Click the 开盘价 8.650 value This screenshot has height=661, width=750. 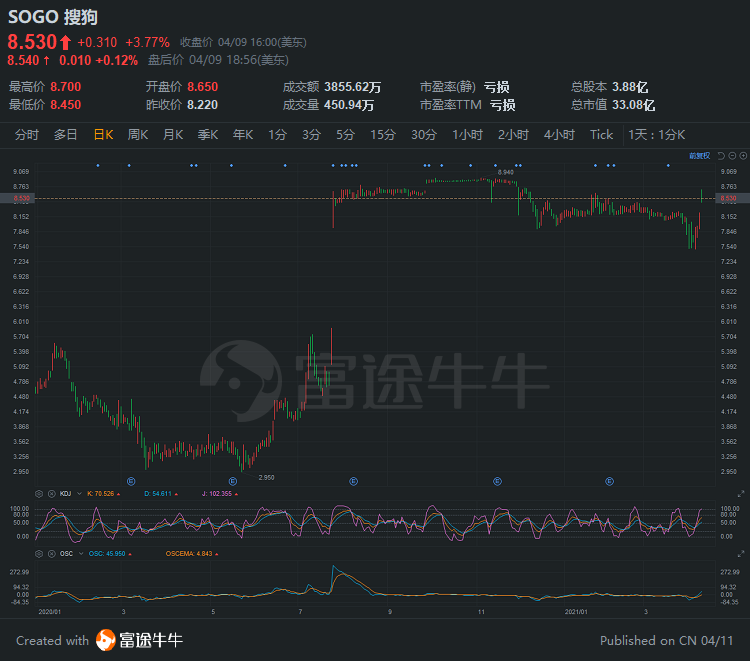point(203,87)
